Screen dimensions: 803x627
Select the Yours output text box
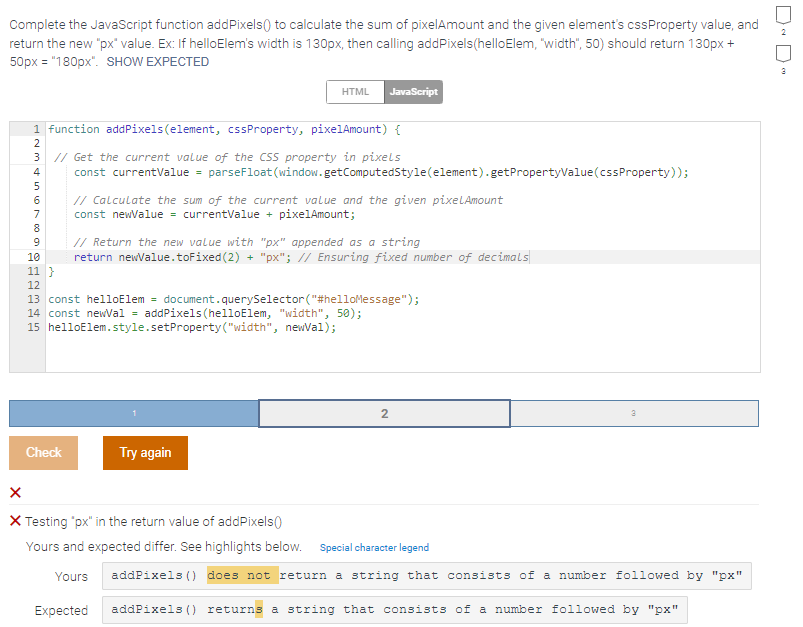[x=427, y=575]
